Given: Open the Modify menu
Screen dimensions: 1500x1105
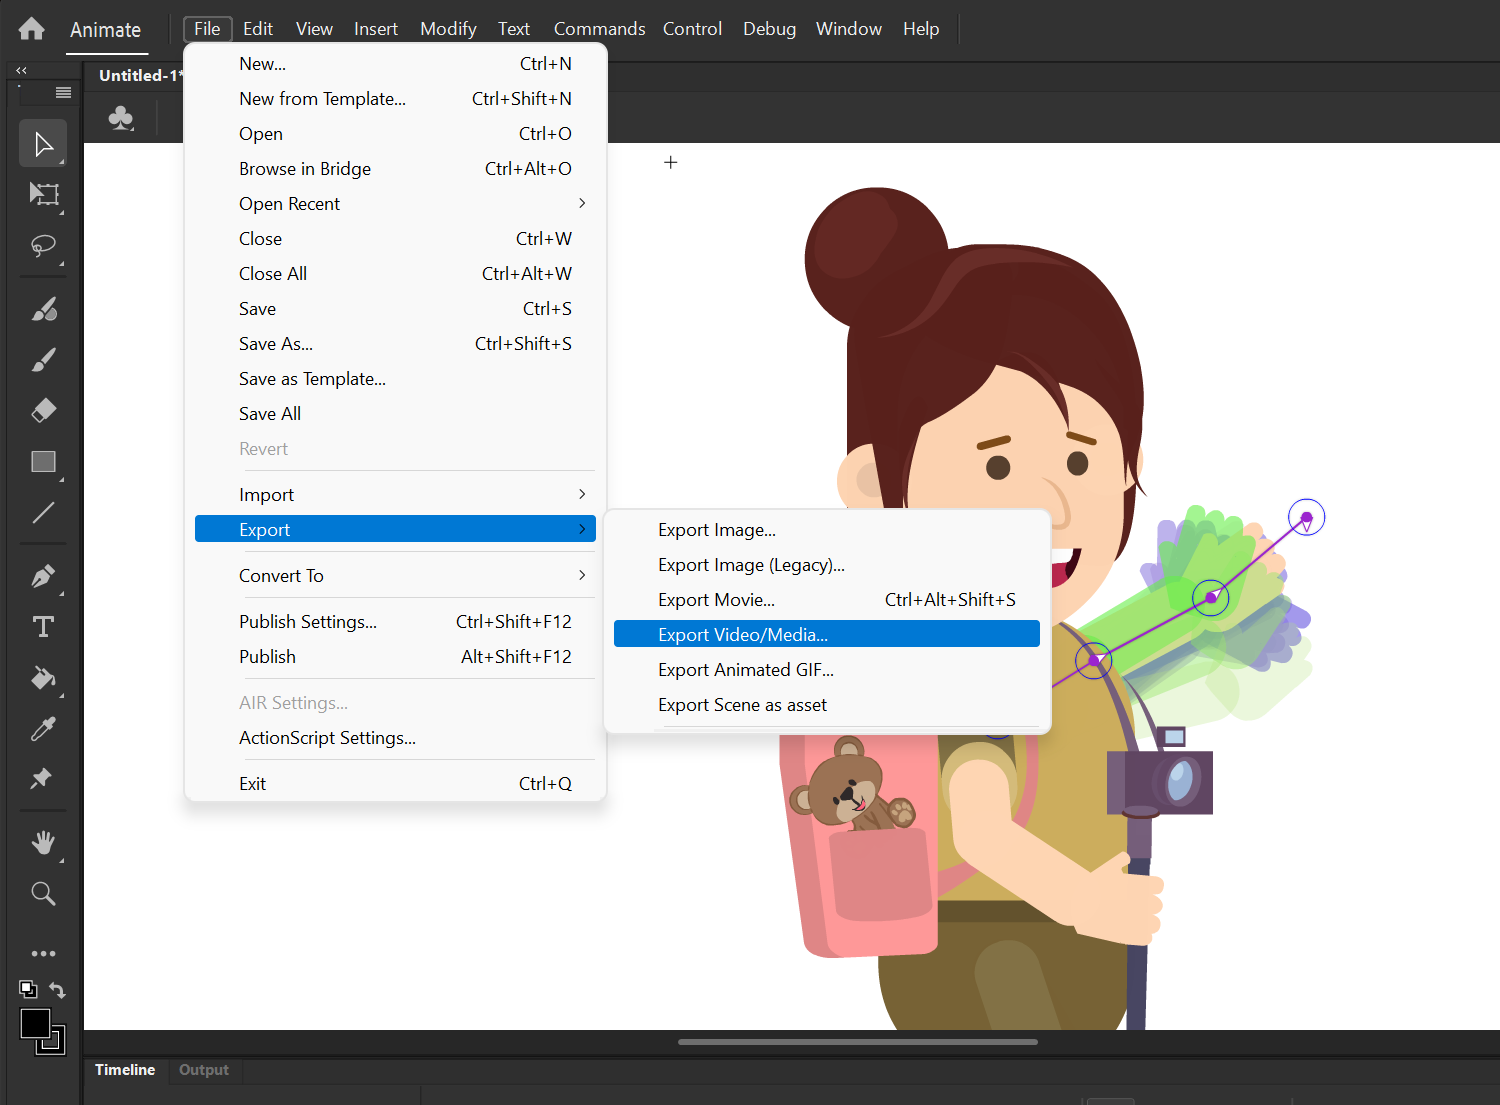Looking at the screenshot, I should [447, 28].
